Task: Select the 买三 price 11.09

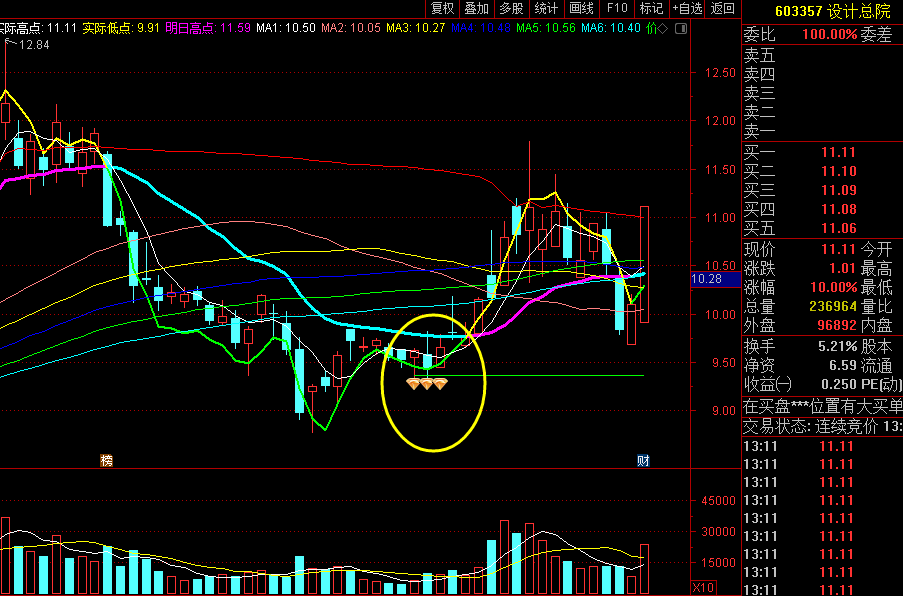Action: [838, 191]
